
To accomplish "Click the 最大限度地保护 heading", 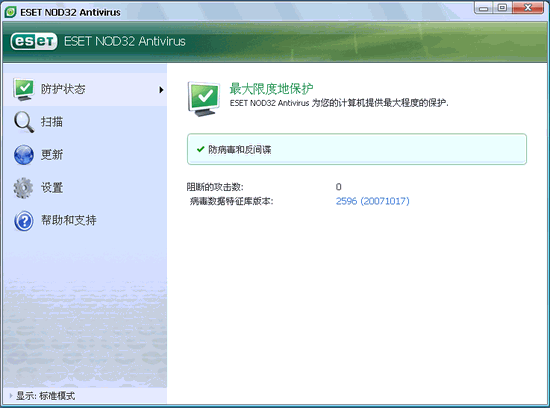I will (x=271, y=89).
